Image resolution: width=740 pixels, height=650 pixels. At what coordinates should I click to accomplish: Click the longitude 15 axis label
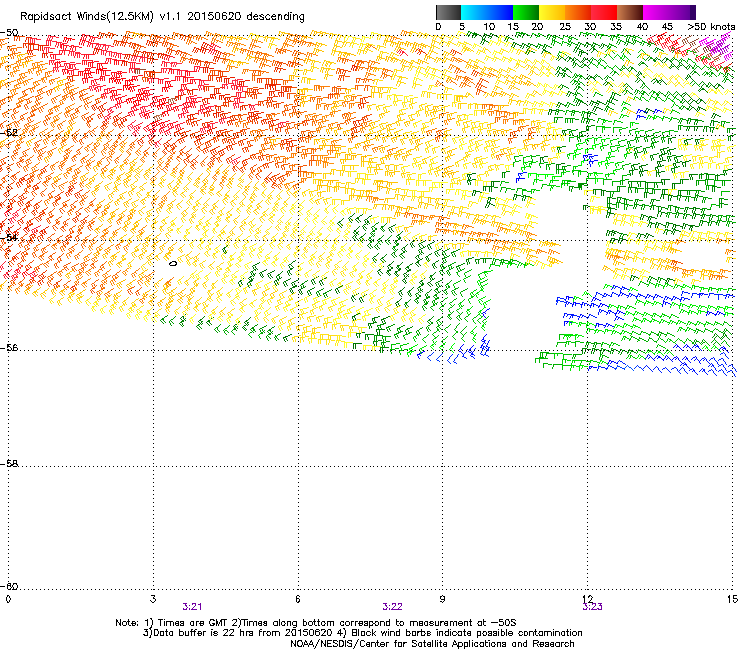tap(732, 599)
